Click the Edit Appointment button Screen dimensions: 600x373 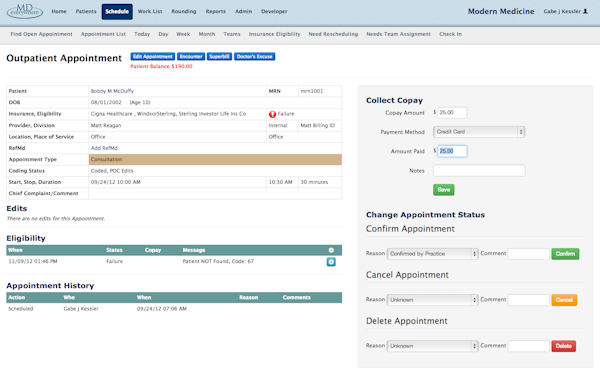click(x=153, y=57)
